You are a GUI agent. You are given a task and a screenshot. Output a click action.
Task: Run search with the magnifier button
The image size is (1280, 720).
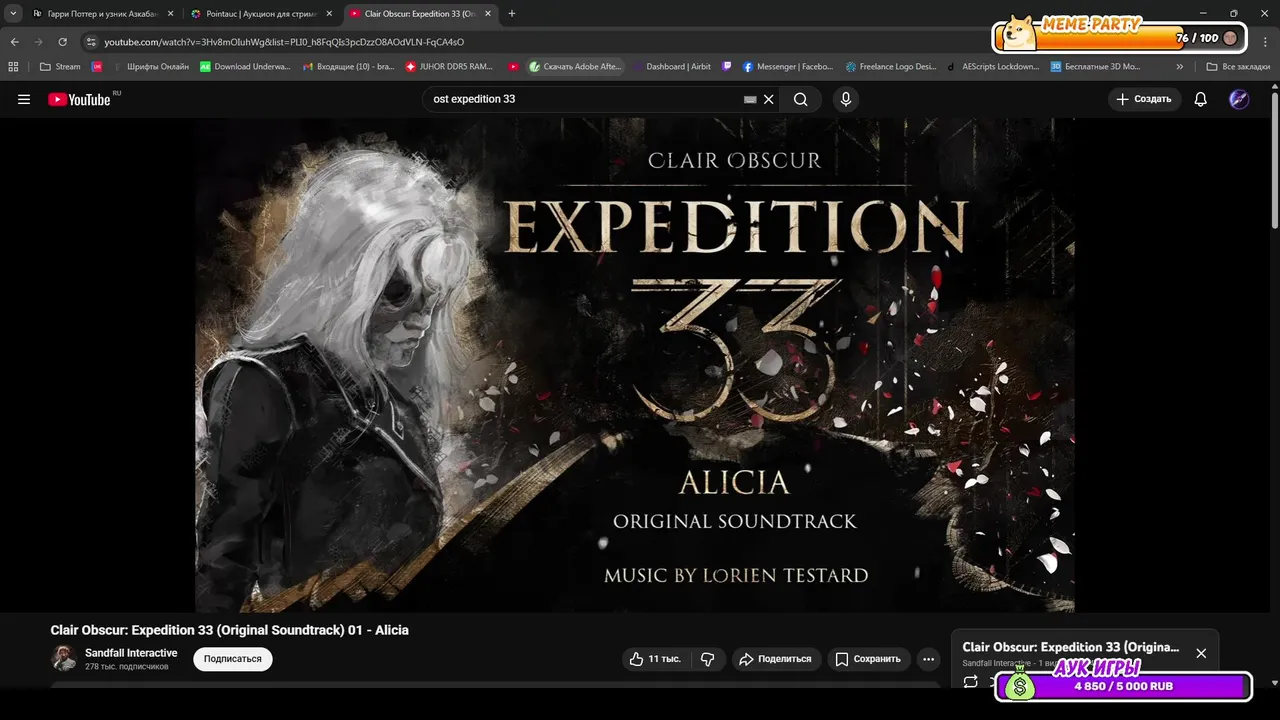point(800,99)
